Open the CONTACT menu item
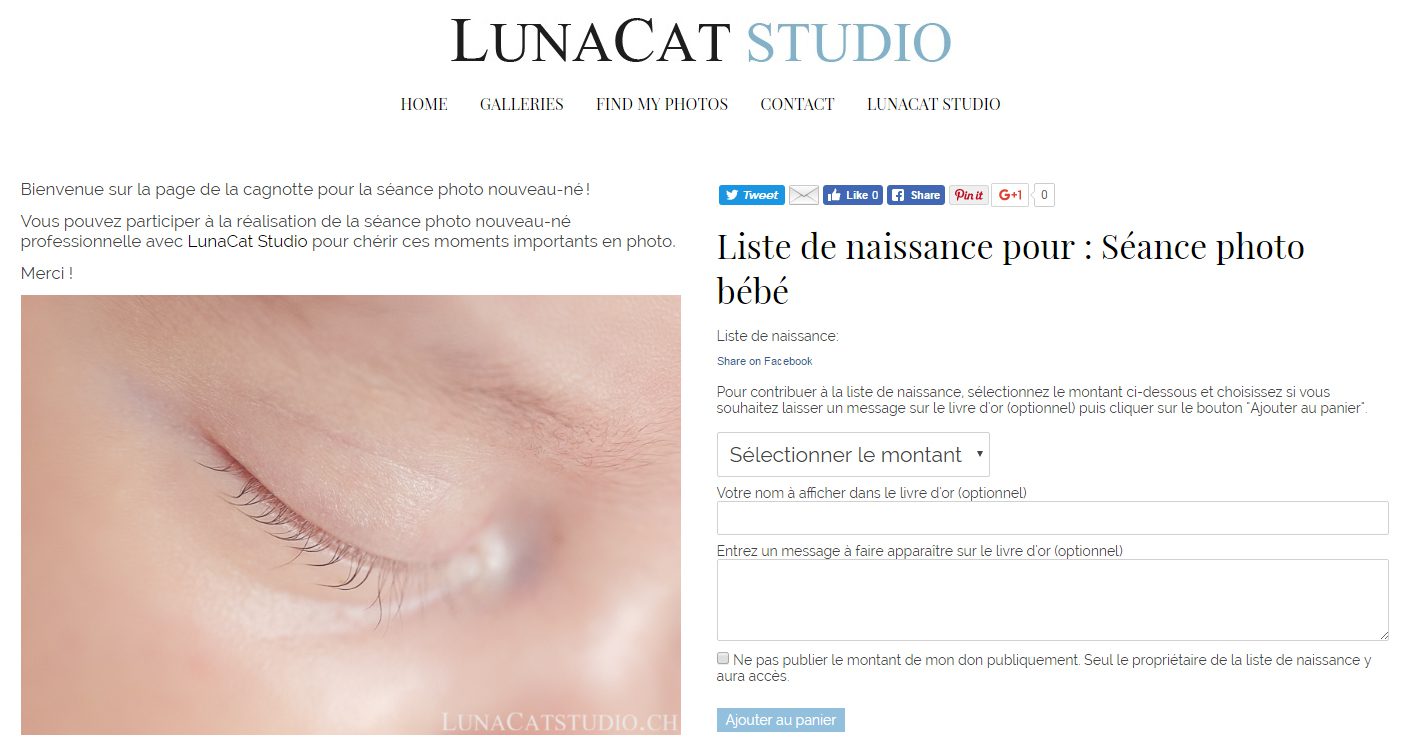Viewport: 1402px width, 756px height. (797, 104)
